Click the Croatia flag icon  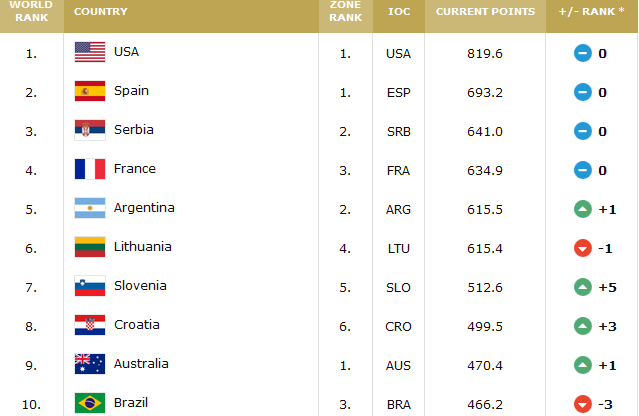(90, 325)
